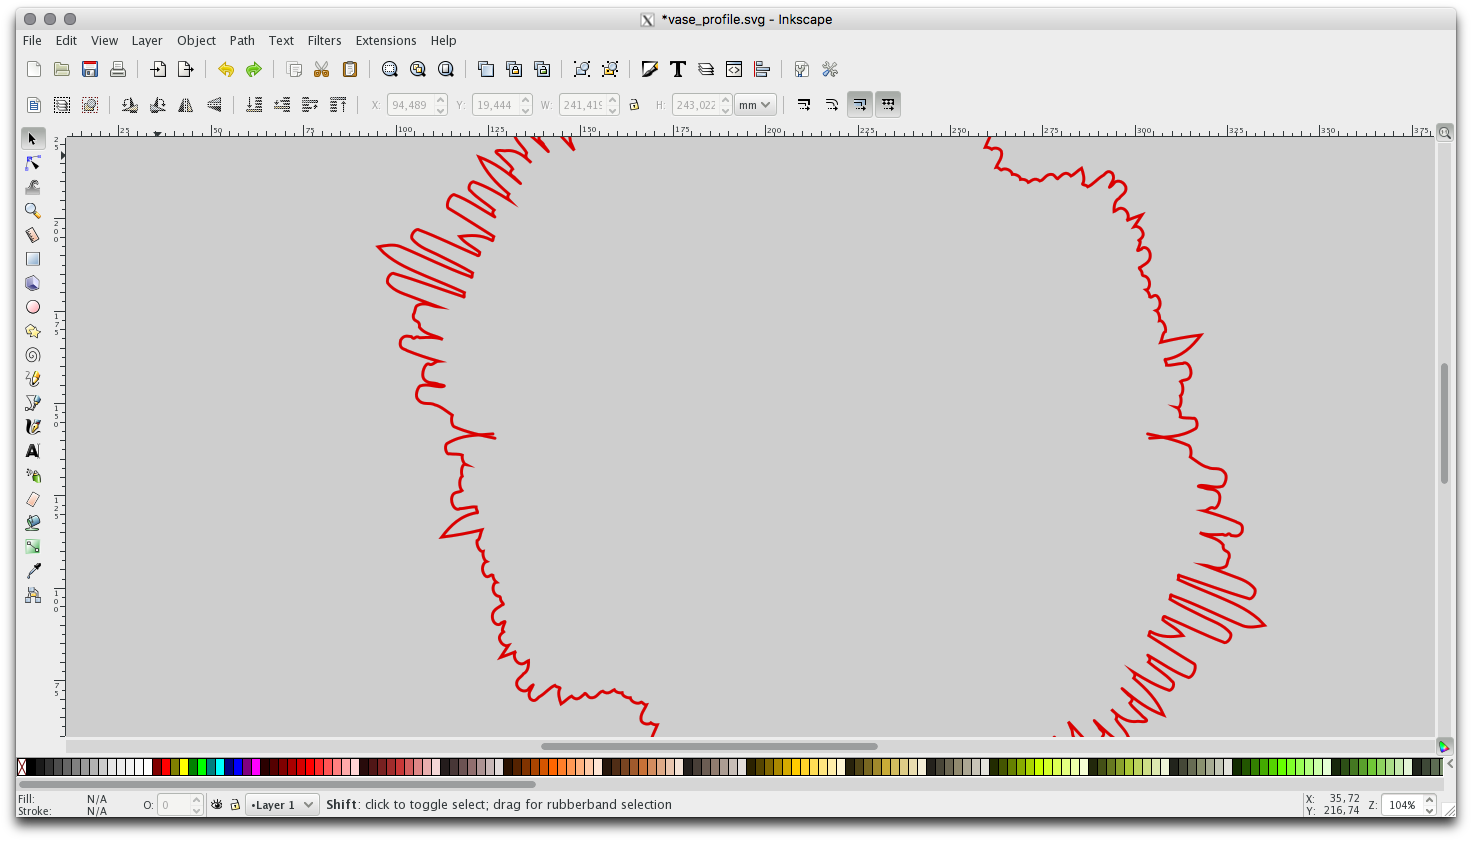Toggle current layer lock in status bar
Viewport: 1472px width, 841px height.
(x=235, y=804)
